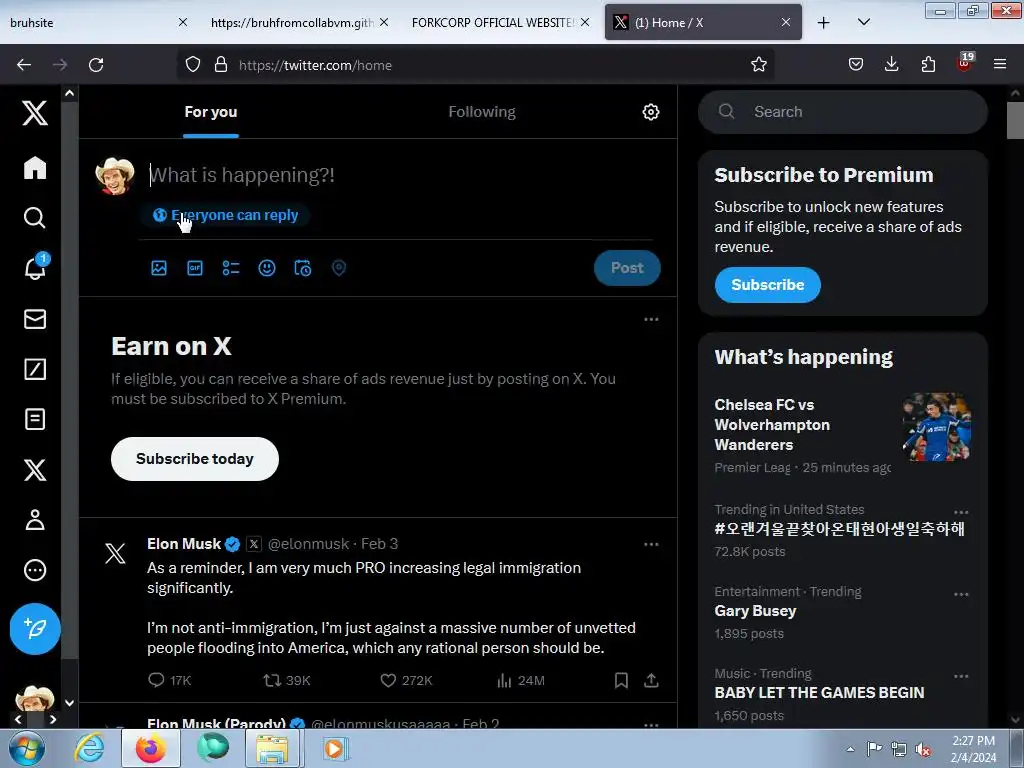Image resolution: width=1024 pixels, height=768 pixels.
Task: Schedule the post with calendar icon
Action: (x=302, y=268)
